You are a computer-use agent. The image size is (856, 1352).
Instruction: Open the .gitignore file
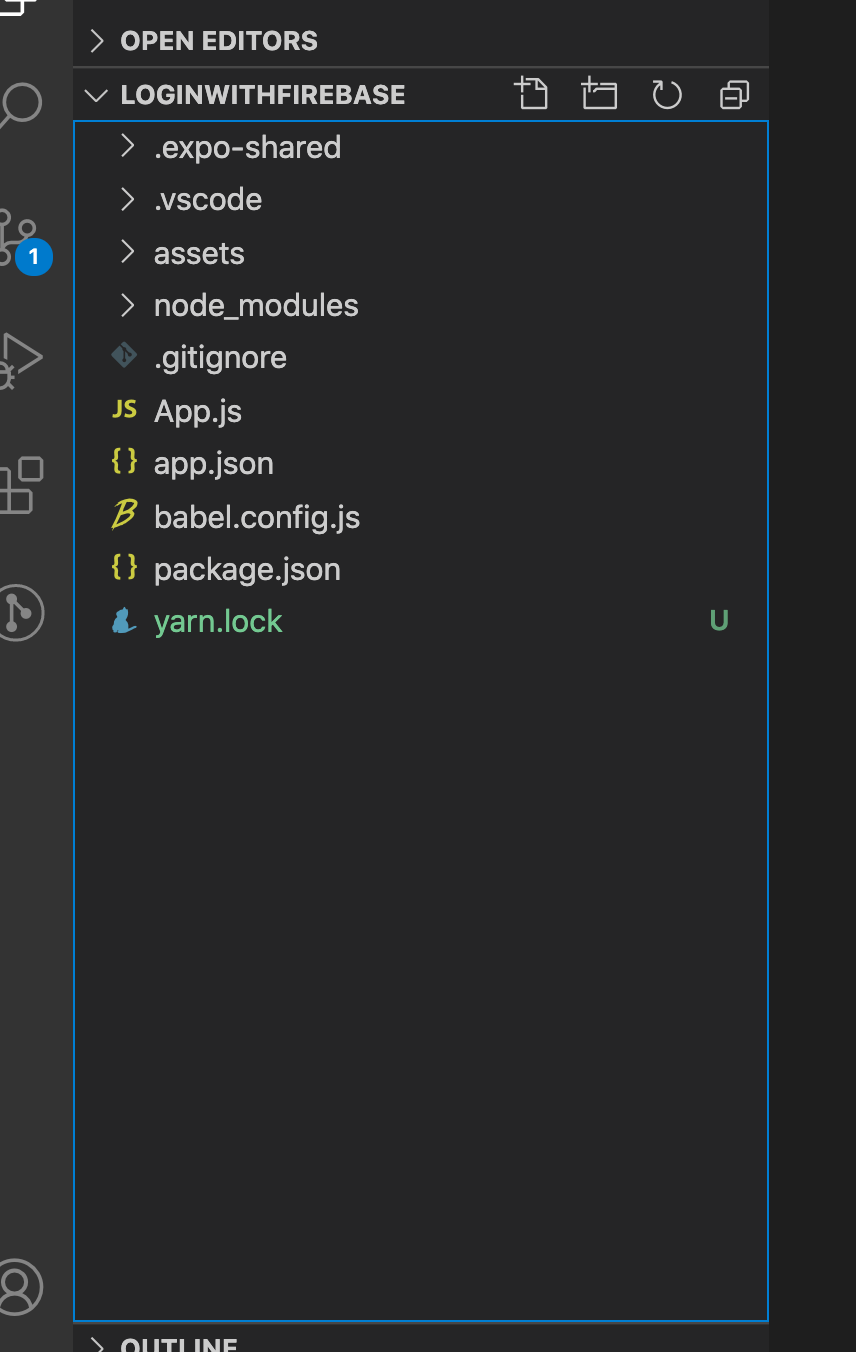coord(220,357)
